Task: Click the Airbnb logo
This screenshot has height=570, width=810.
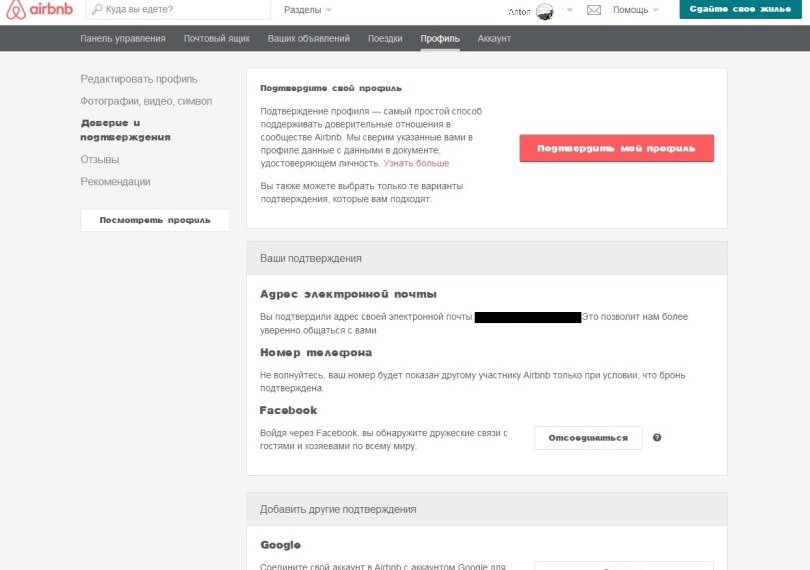Action: (39, 9)
